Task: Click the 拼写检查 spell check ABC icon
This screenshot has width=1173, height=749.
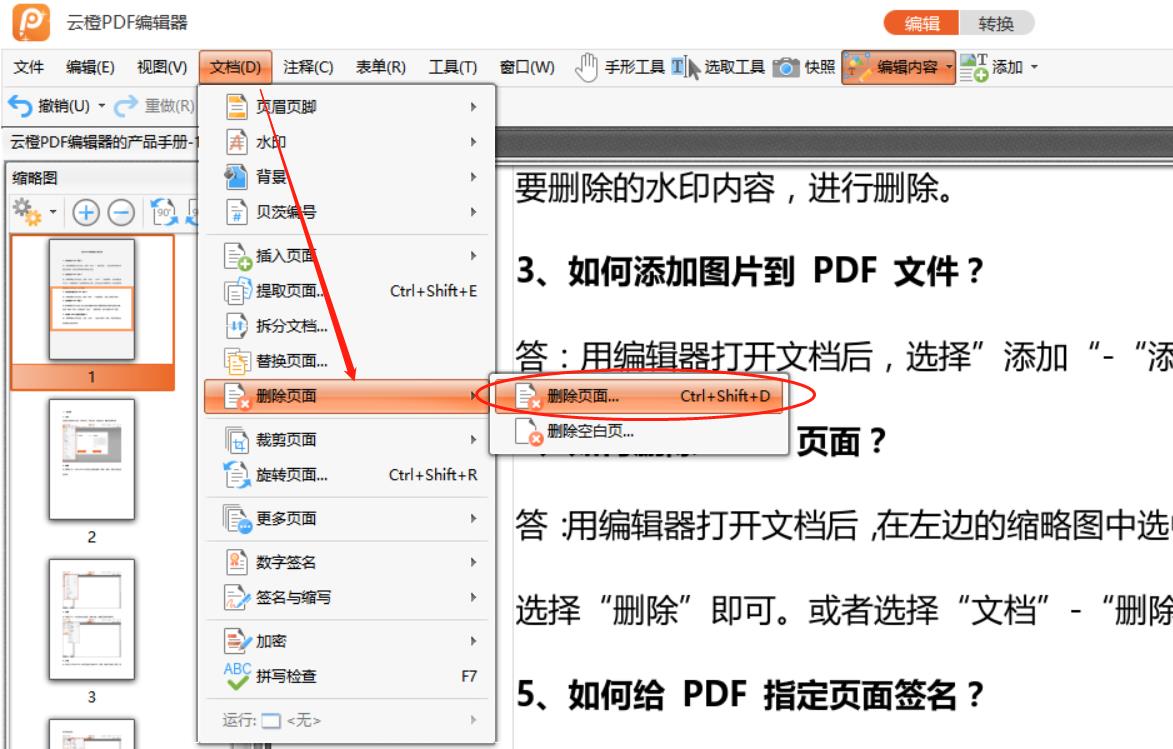Action: (x=237, y=676)
